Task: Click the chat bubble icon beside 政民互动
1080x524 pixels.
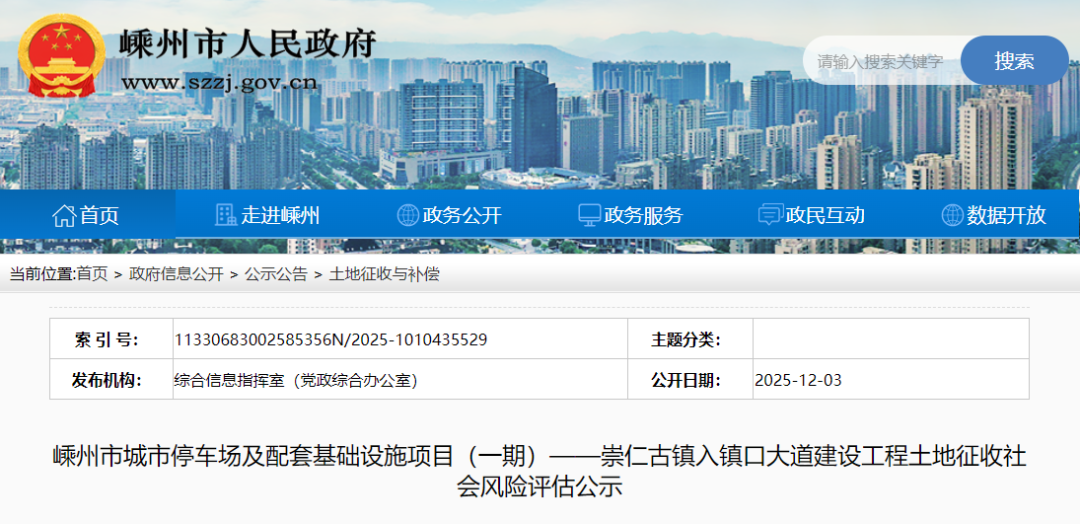Action: pos(771,215)
